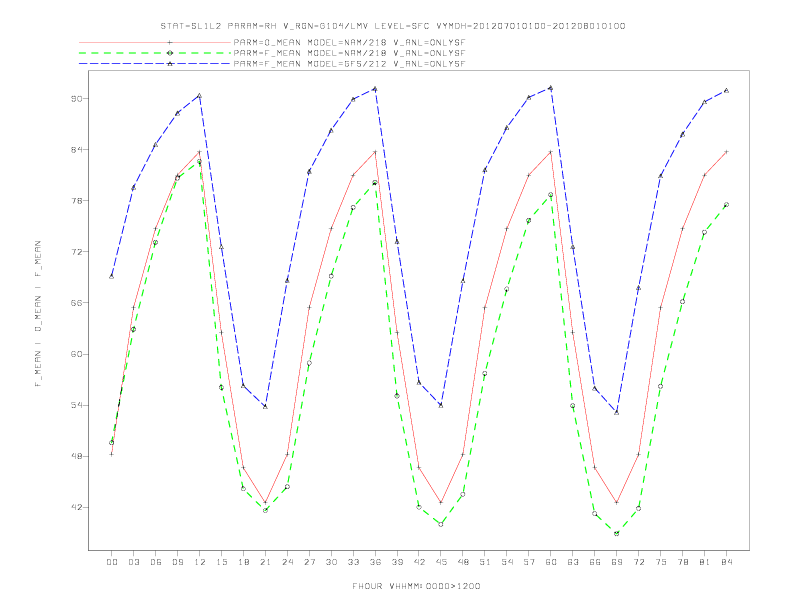Click x-axis tick label 30
Image resolution: width=792 pixels, height=612 pixels.
pyautogui.click(x=331, y=562)
